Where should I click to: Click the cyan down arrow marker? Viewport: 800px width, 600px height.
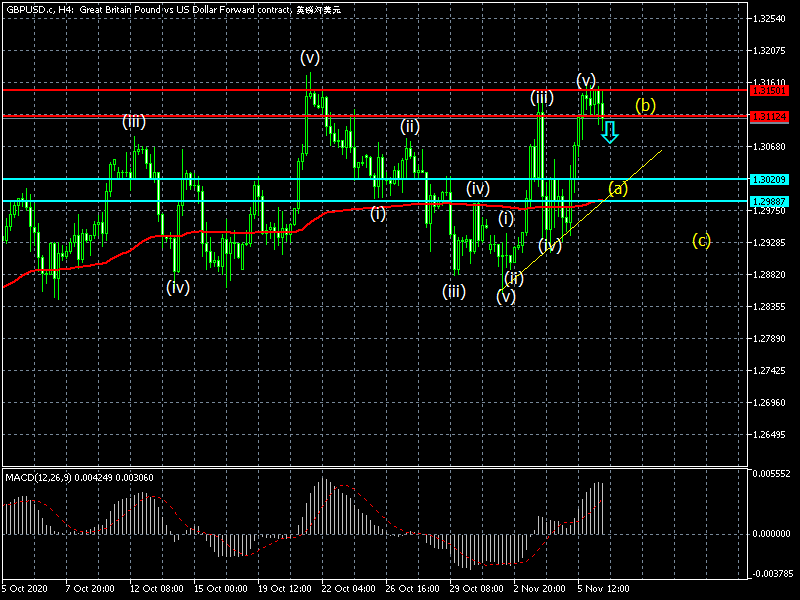(609, 131)
